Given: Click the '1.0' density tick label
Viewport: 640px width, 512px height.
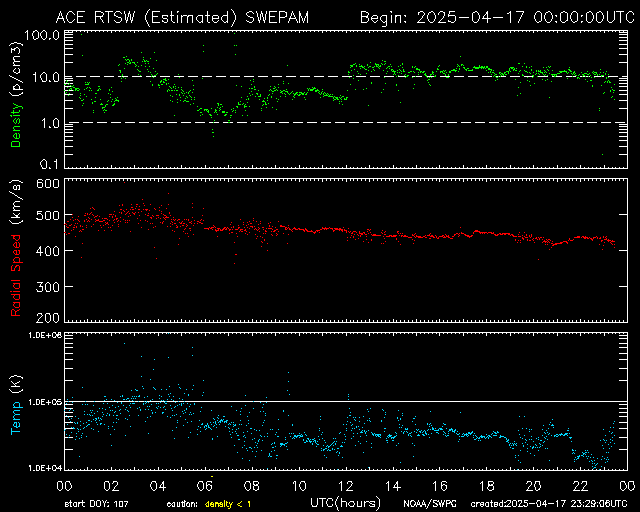Looking at the screenshot, I should point(50,123).
